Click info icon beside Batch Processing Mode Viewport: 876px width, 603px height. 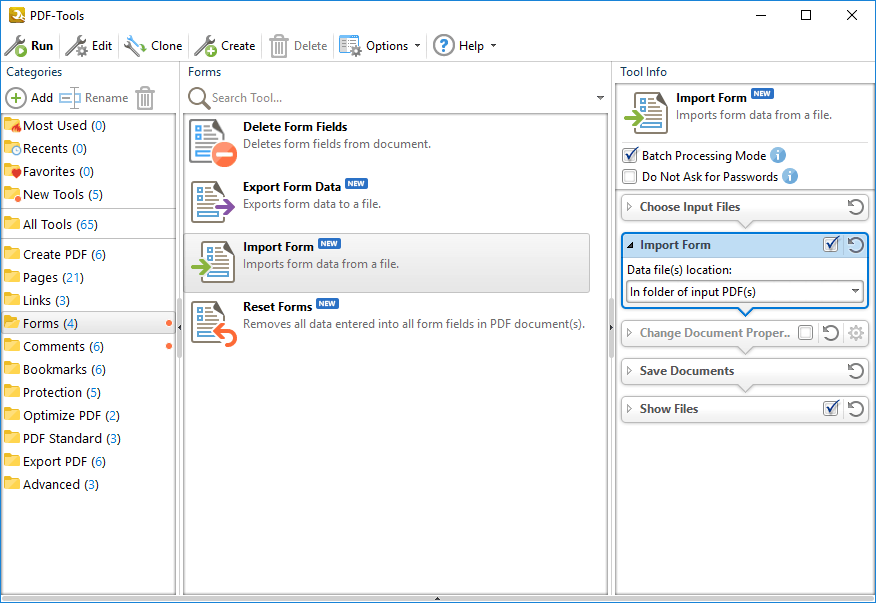click(x=778, y=155)
